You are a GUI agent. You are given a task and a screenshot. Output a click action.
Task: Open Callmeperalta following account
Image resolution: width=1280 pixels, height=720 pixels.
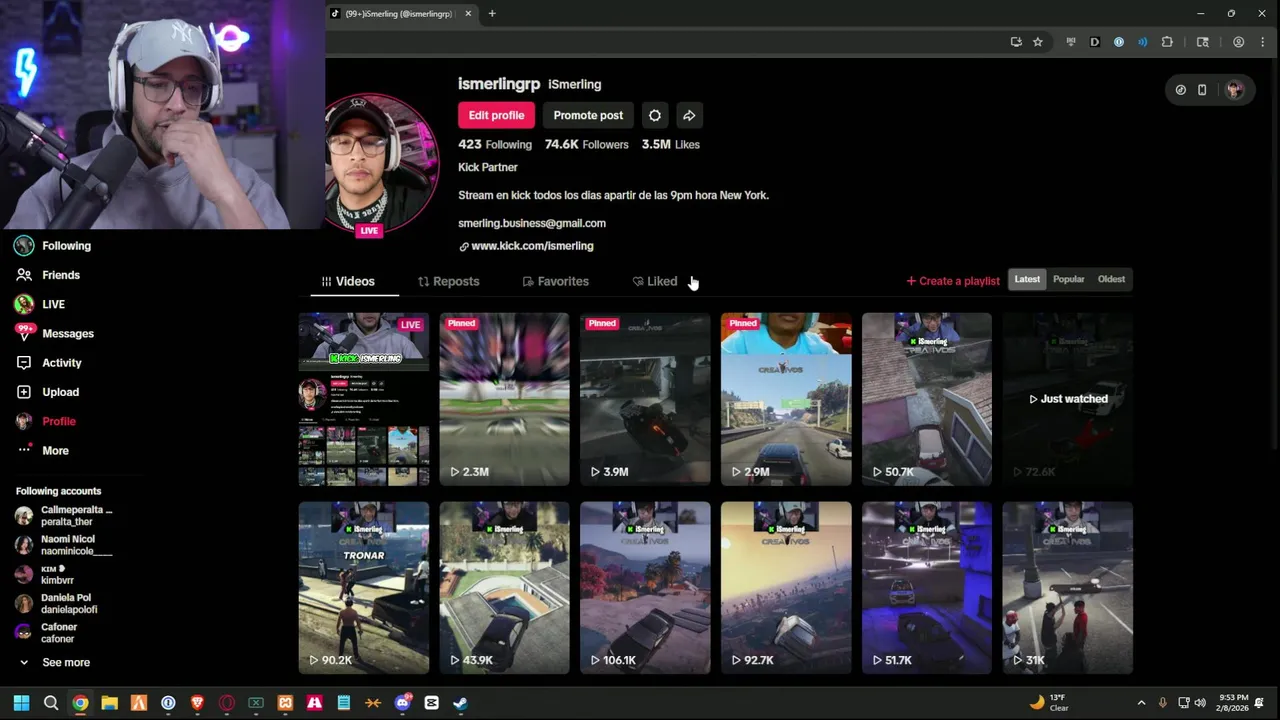pyautogui.click(x=63, y=516)
